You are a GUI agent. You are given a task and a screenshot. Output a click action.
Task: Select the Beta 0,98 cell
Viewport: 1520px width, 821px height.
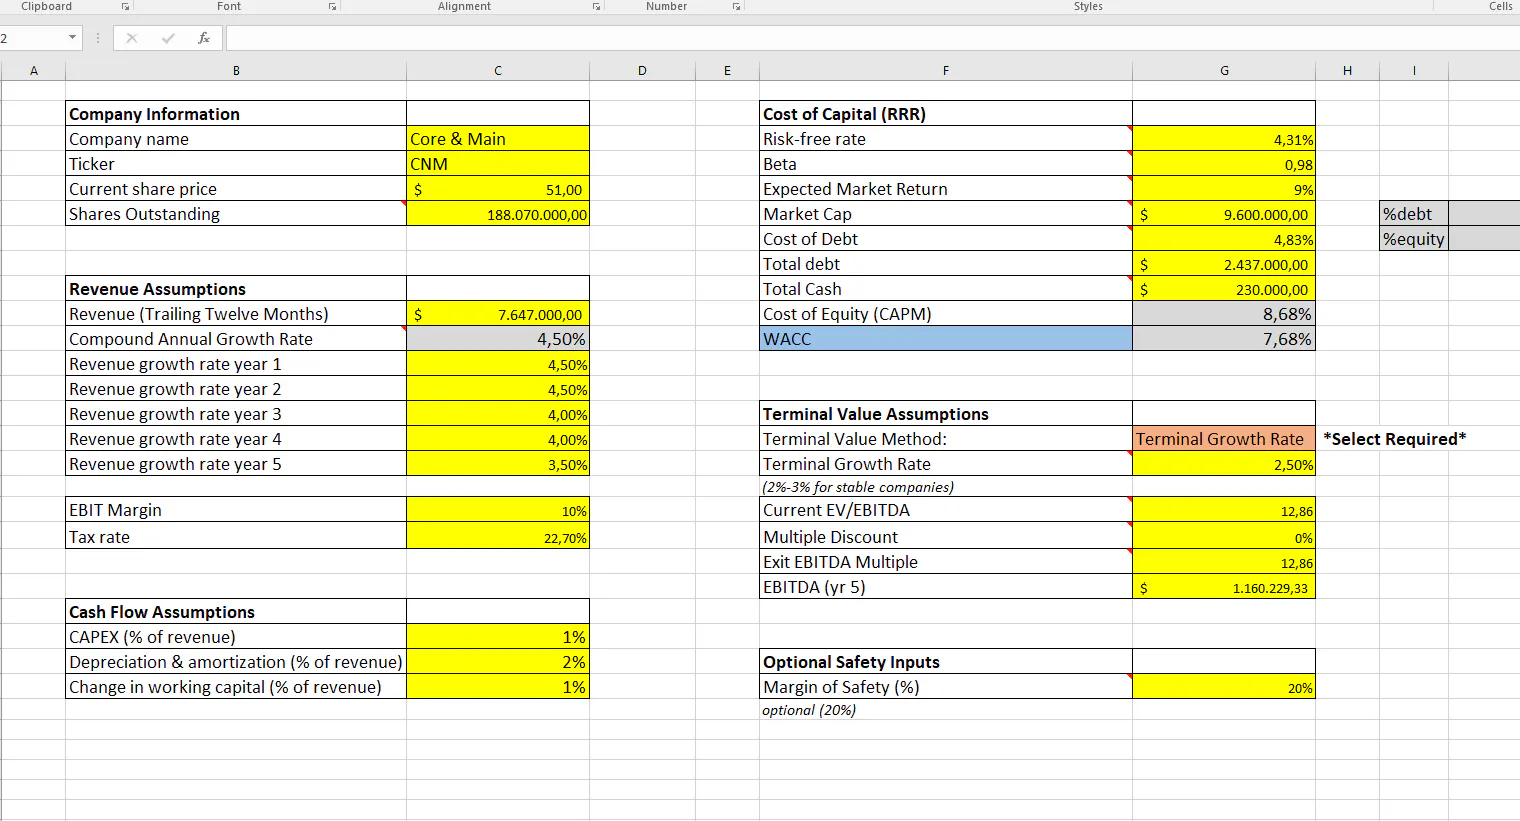pyautogui.click(x=1224, y=164)
